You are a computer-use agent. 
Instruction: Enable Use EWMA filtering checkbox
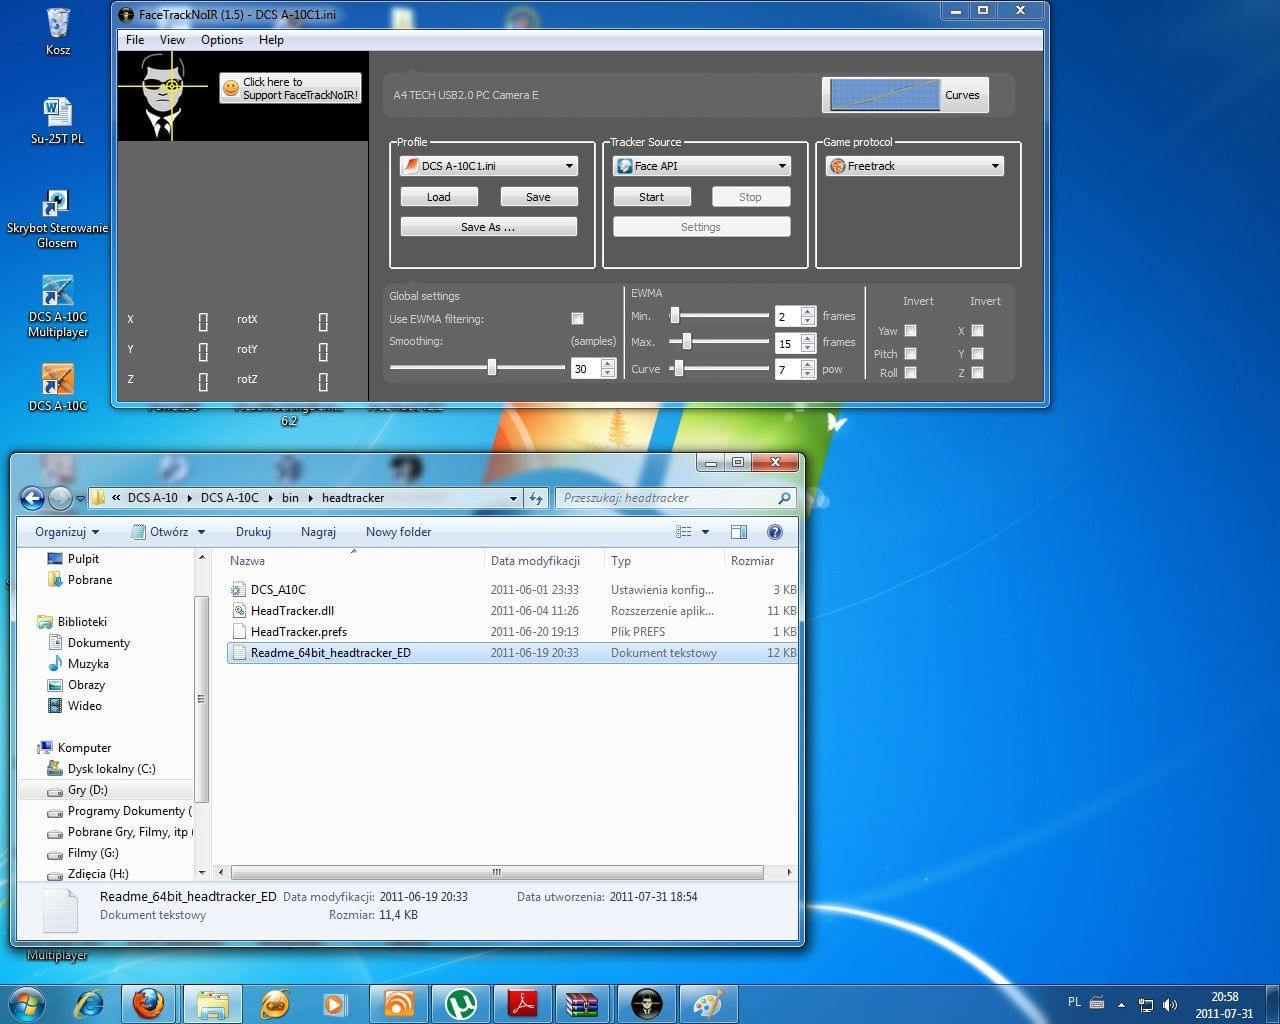[577, 319]
